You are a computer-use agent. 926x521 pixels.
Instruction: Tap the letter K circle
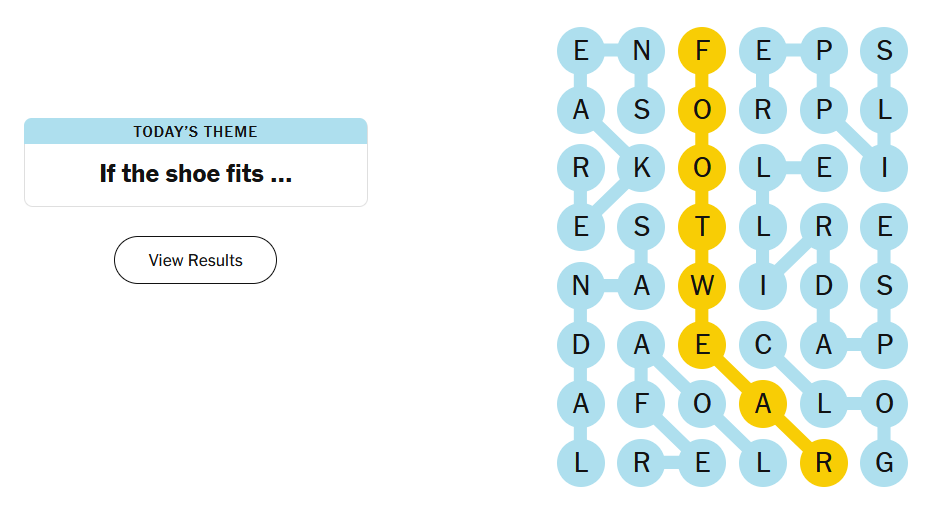641,168
